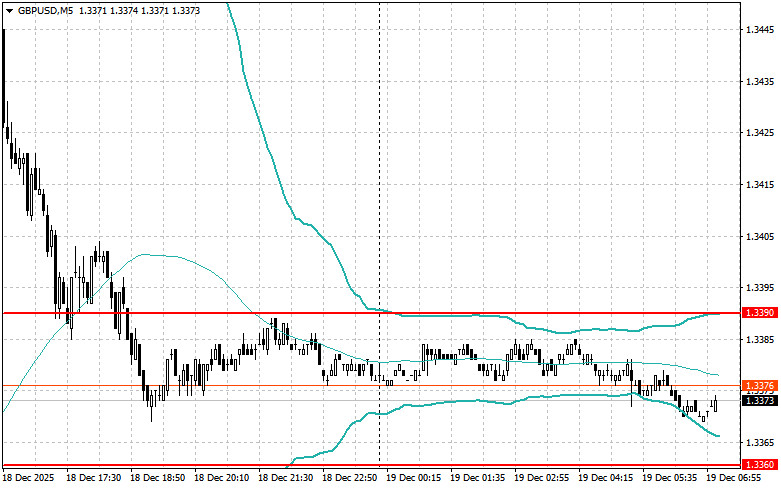Image resolution: width=781 pixels, height=489 pixels.
Task: Click the GBPUSD,M5 chart title text
Action: click(46, 10)
